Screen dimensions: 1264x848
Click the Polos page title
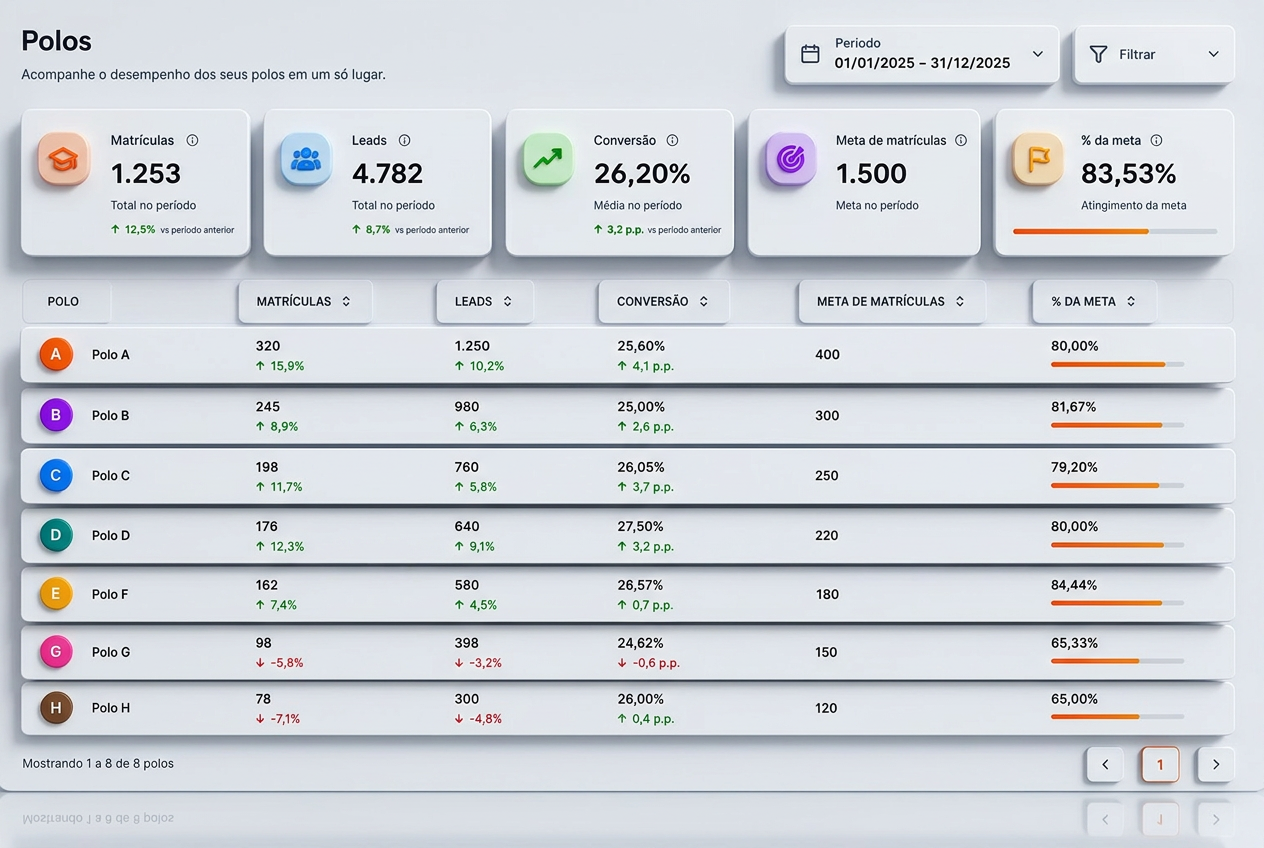56,41
